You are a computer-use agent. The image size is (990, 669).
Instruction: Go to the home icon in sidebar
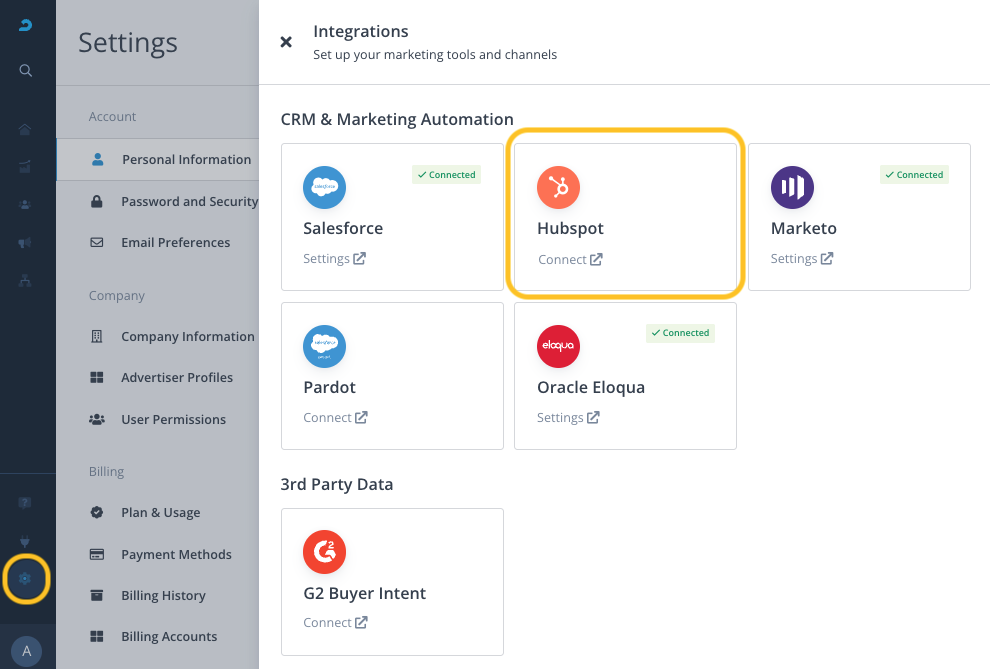pos(26,129)
